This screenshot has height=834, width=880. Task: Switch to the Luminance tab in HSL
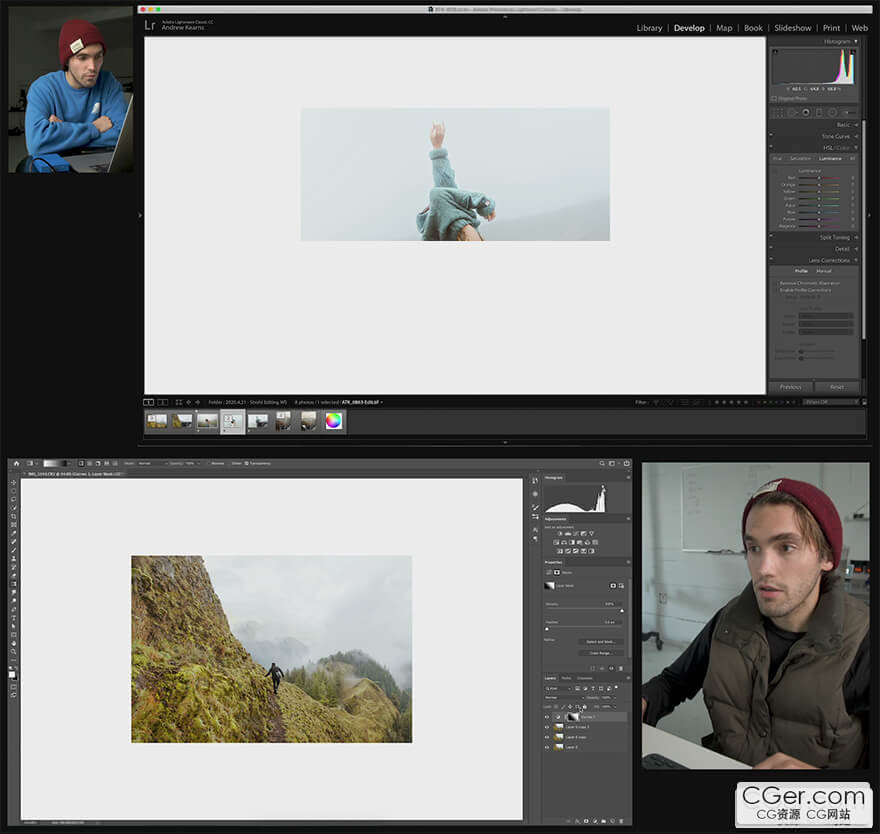coord(830,159)
